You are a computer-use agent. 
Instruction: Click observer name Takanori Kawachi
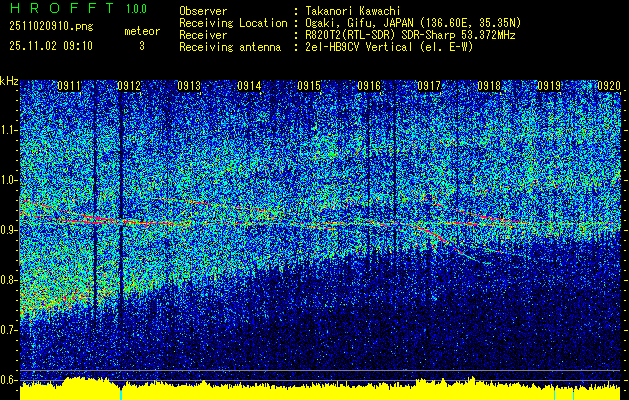click(x=353, y=11)
